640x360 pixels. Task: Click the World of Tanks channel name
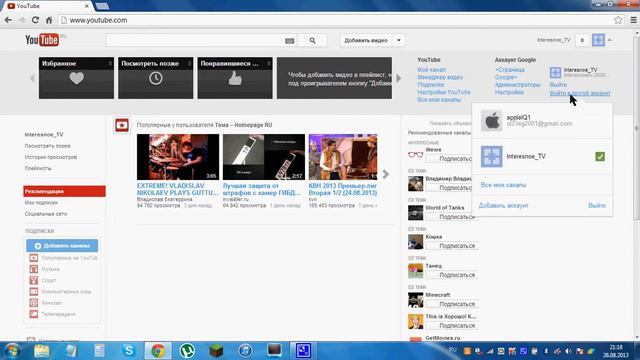point(444,207)
